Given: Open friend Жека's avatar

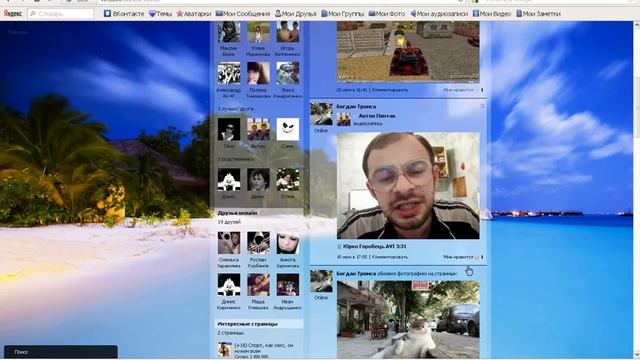Looking at the screenshot, I should click(288, 73).
